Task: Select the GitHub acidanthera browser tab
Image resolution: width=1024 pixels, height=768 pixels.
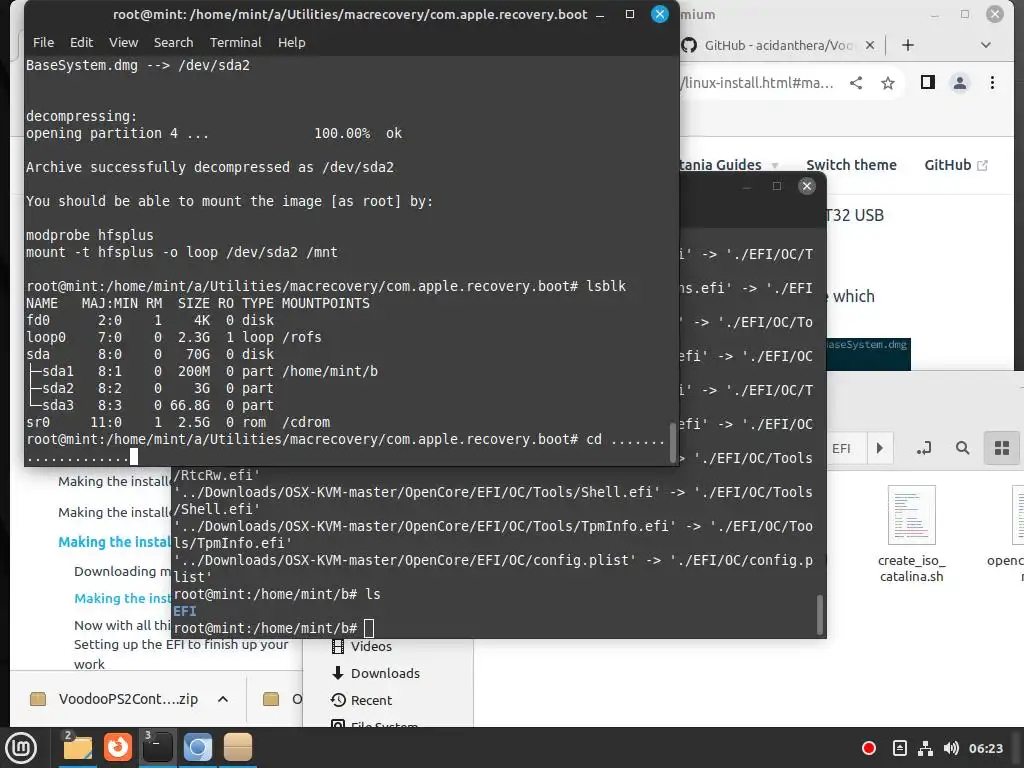Action: (777, 45)
